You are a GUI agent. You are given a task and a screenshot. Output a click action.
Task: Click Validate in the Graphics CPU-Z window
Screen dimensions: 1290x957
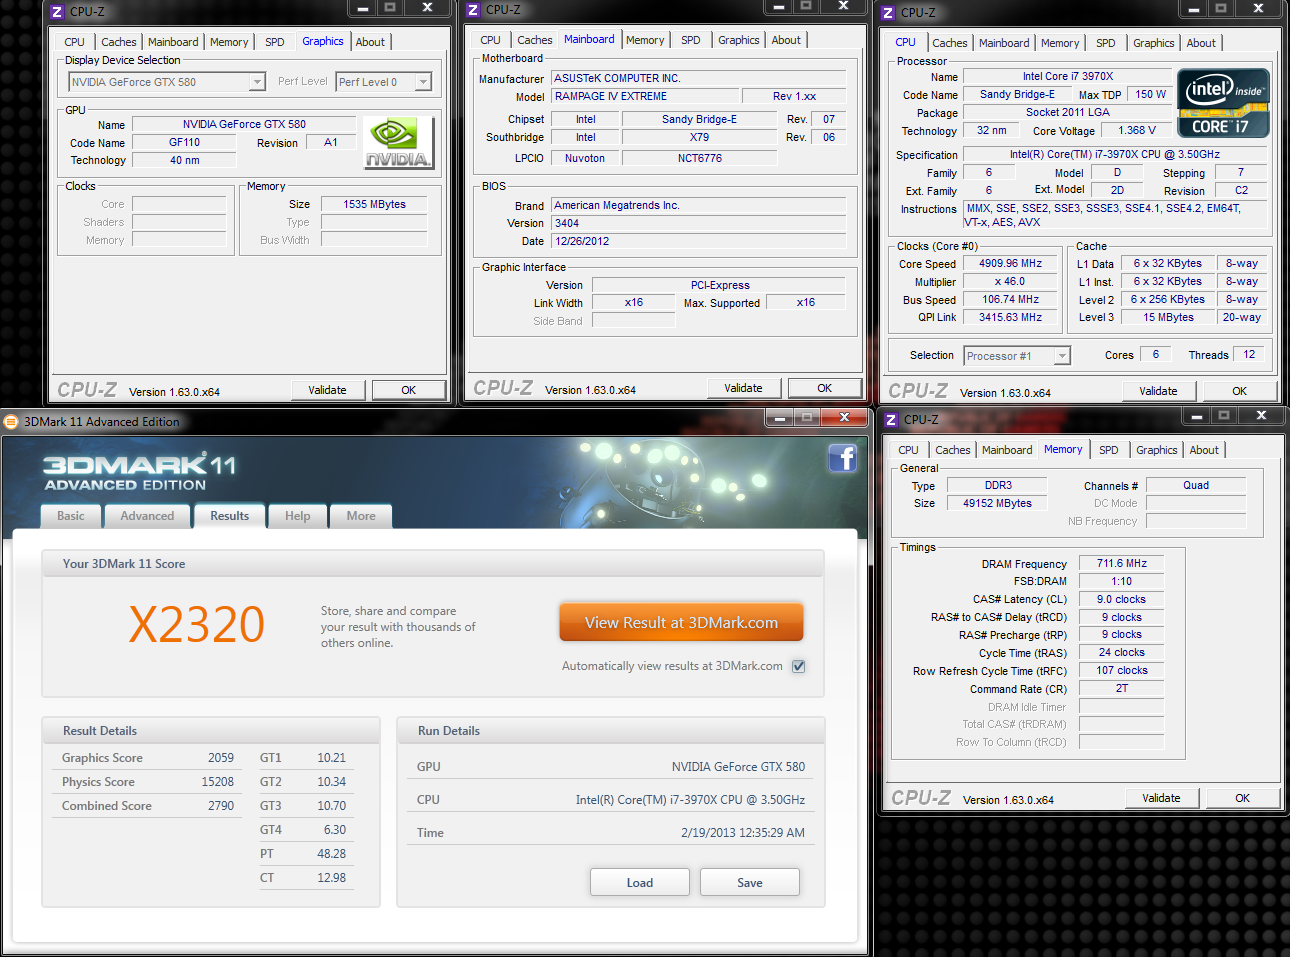point(328,390)
